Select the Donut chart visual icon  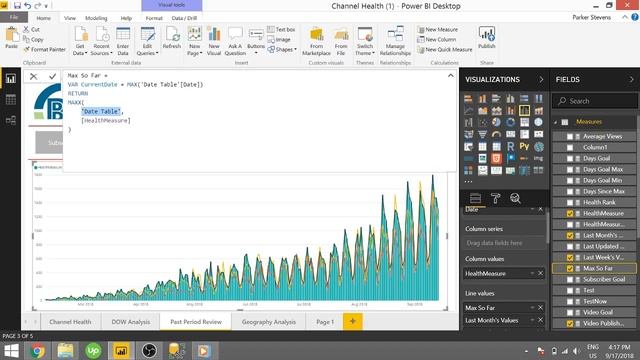(510, 122)
